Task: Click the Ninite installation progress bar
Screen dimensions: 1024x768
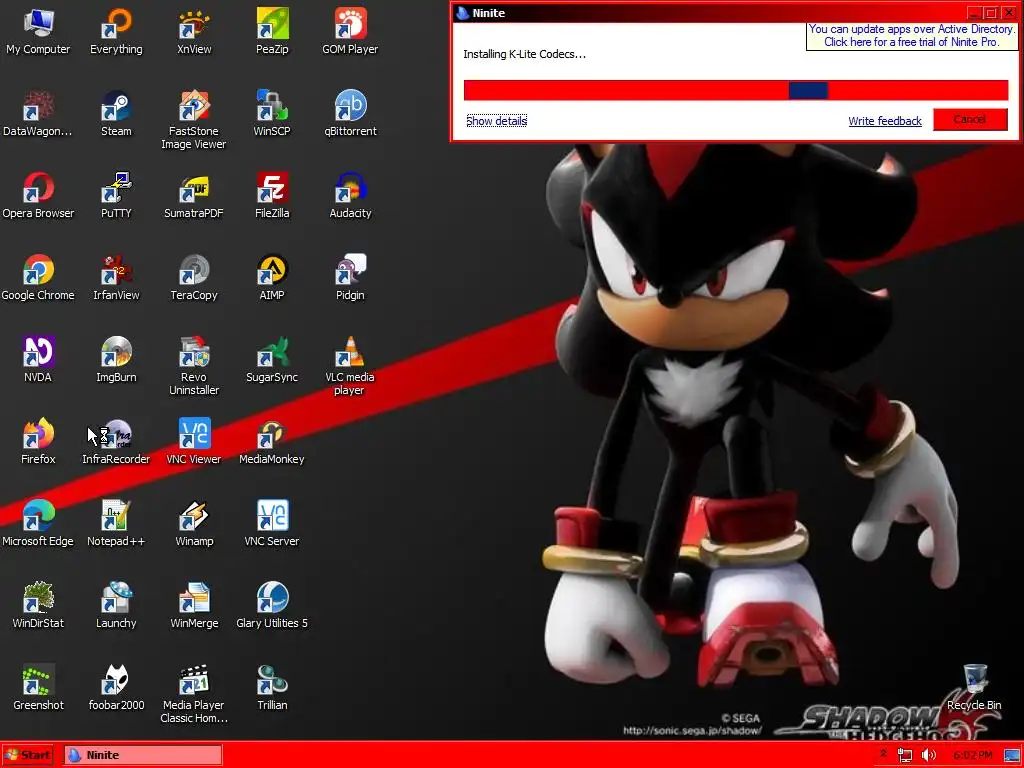Action: 736,90
